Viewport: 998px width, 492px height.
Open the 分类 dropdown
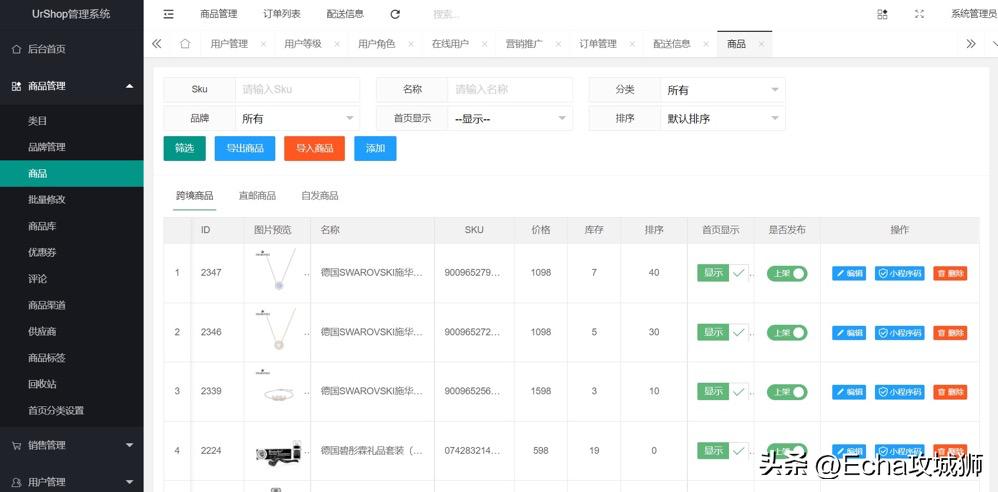(722, 90)
